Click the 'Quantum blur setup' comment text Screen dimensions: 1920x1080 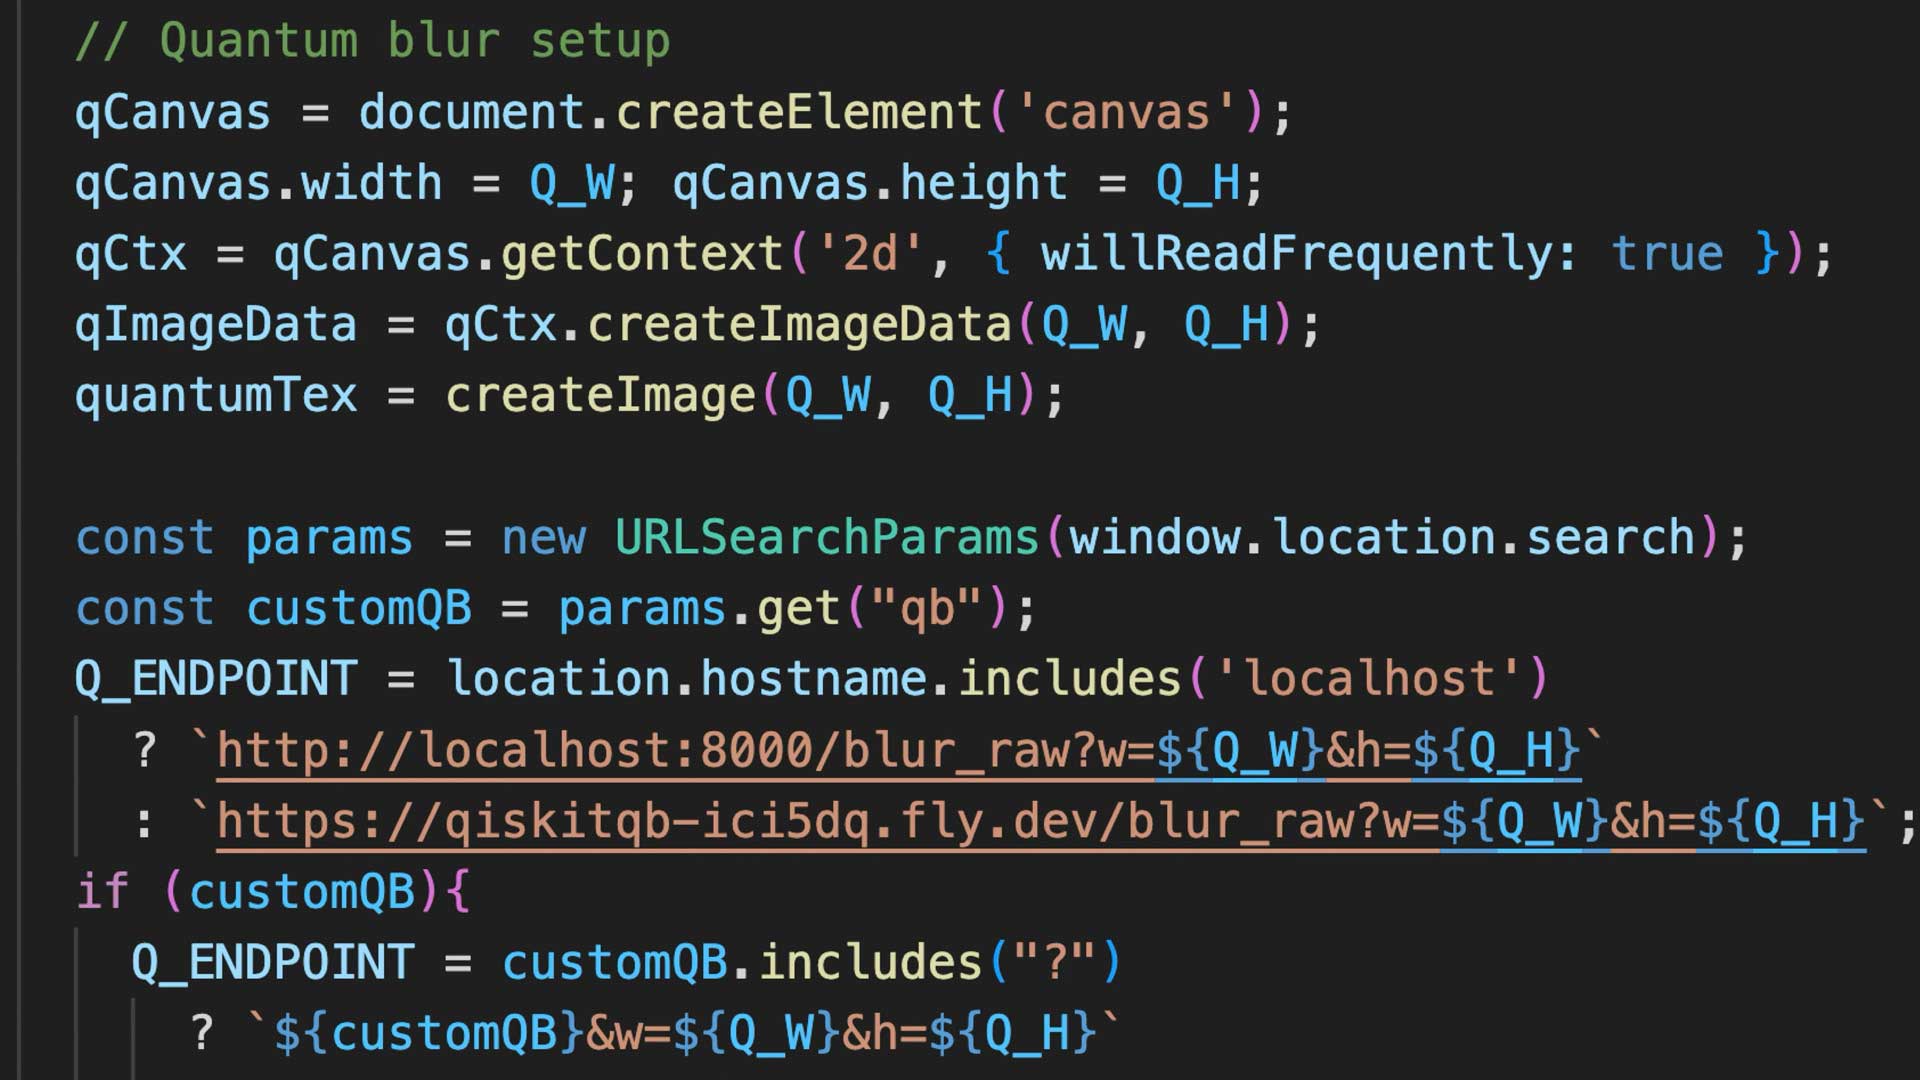click(372, 41)
